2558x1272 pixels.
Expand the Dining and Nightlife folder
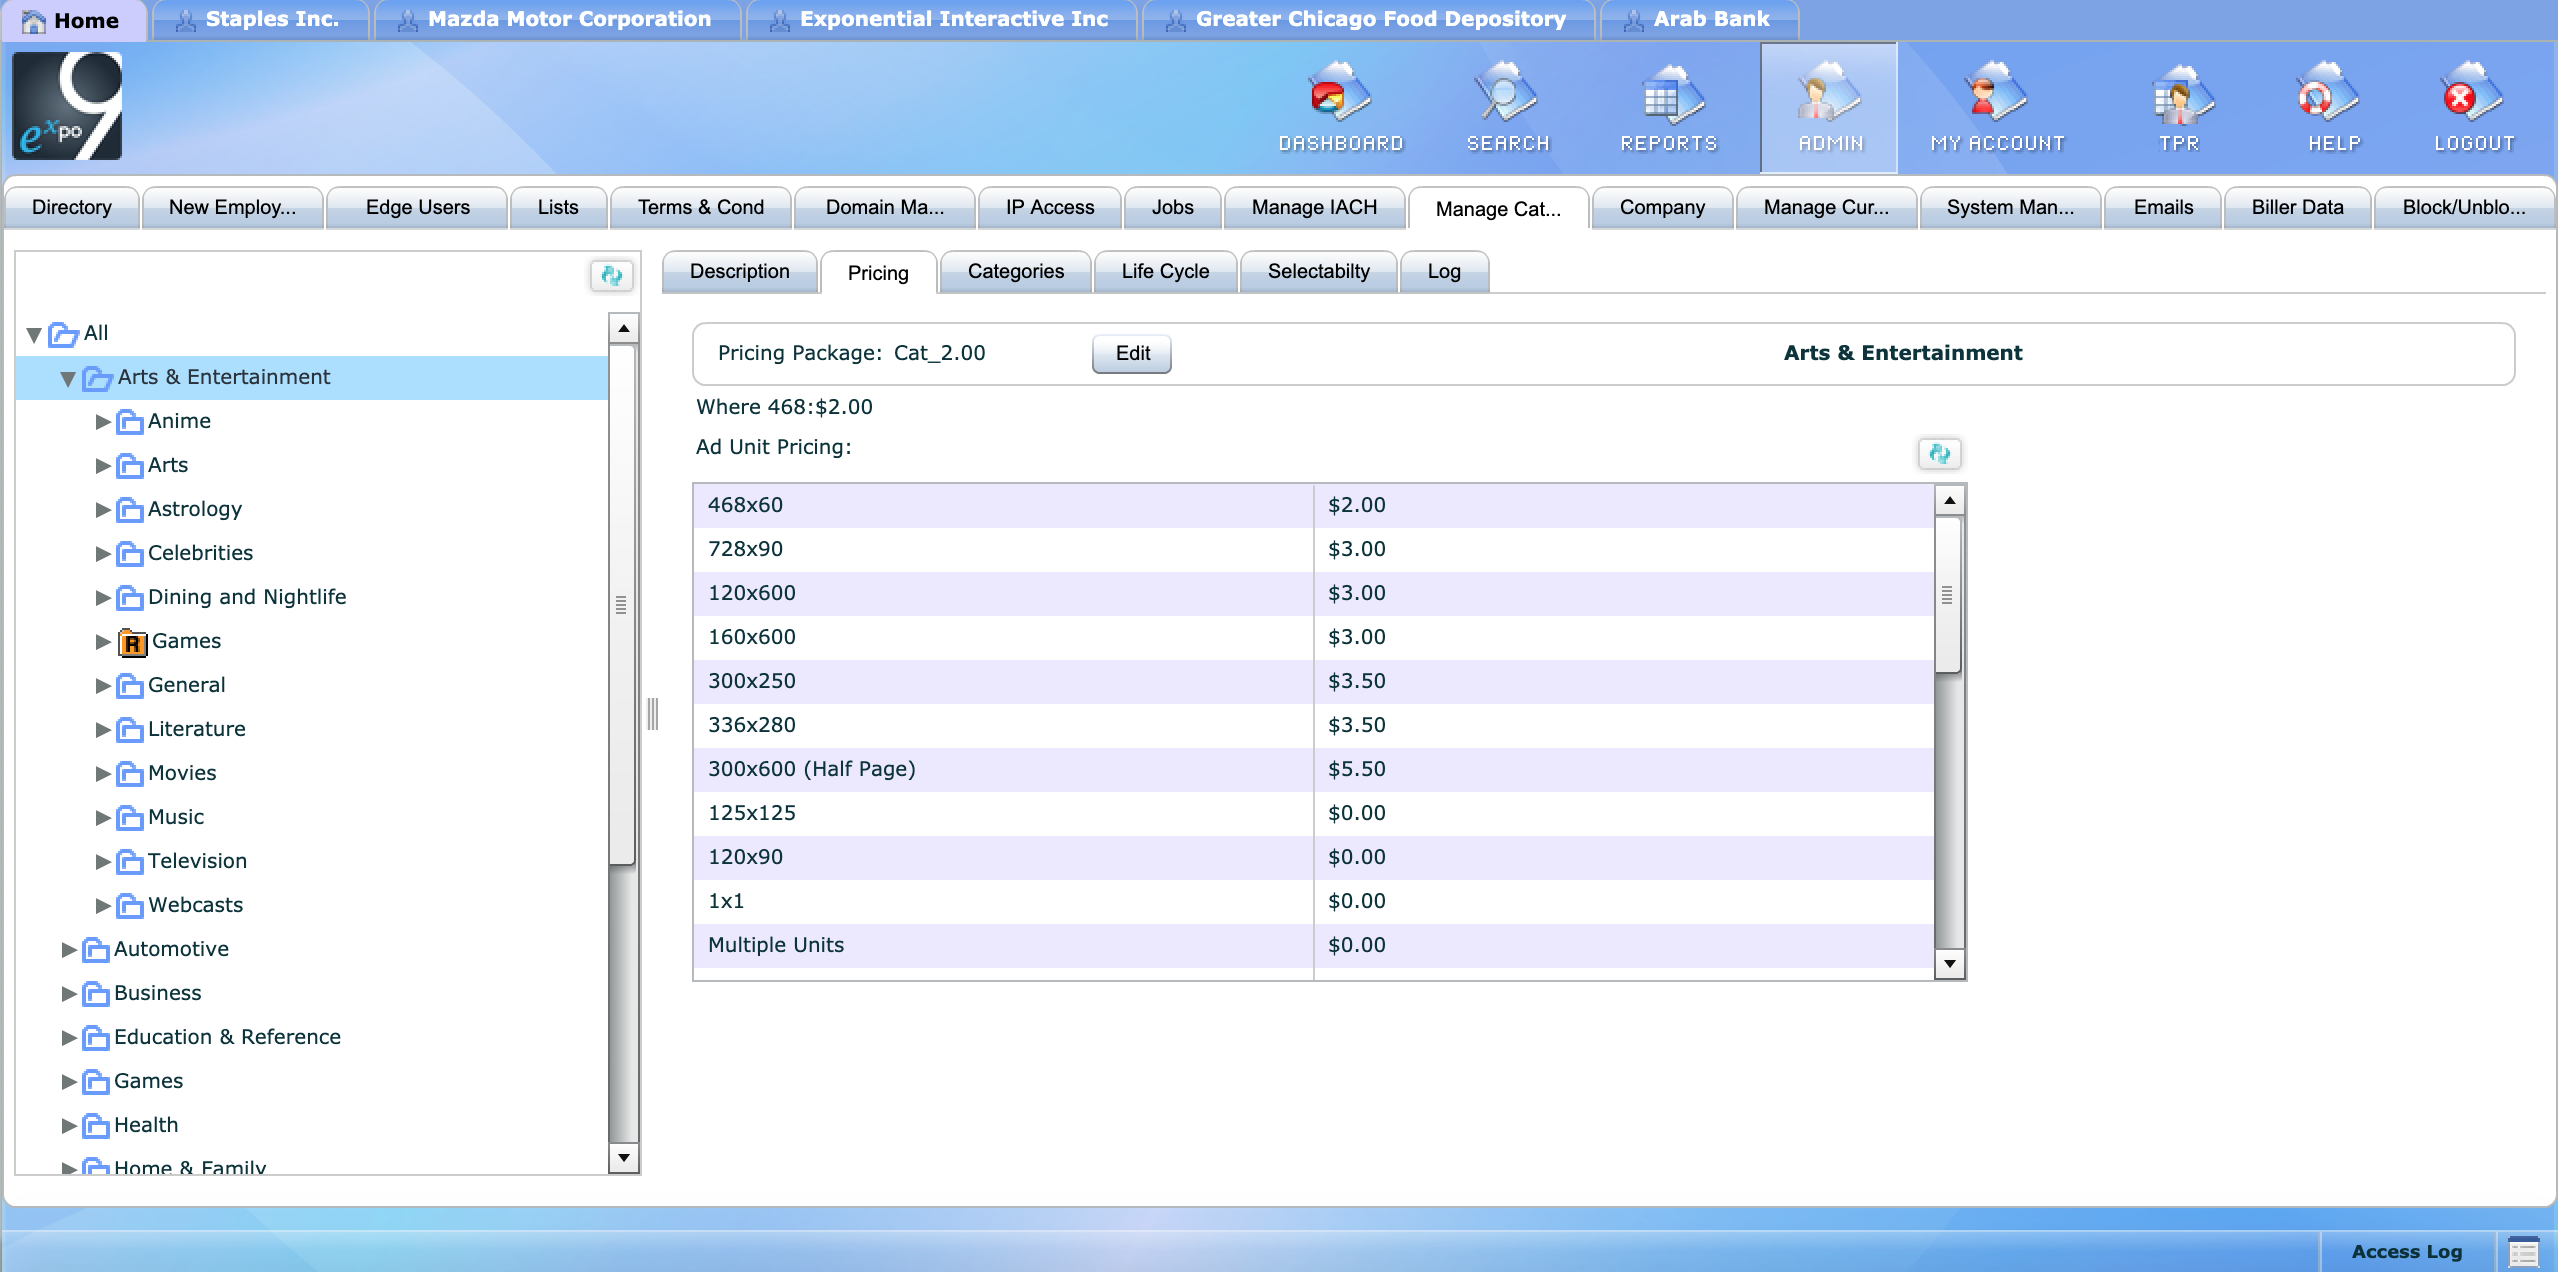(x=103, y=597)
